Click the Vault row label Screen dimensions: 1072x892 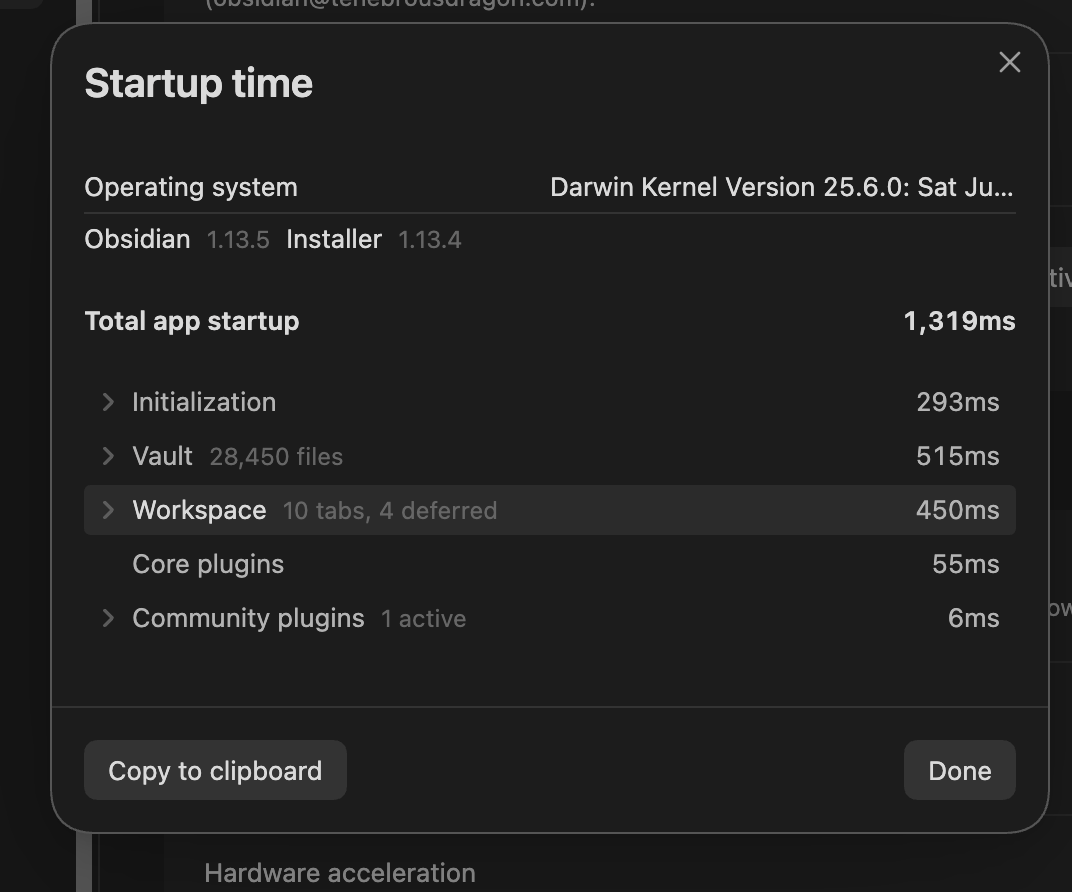pyautogui.click(x=162, y=456)
